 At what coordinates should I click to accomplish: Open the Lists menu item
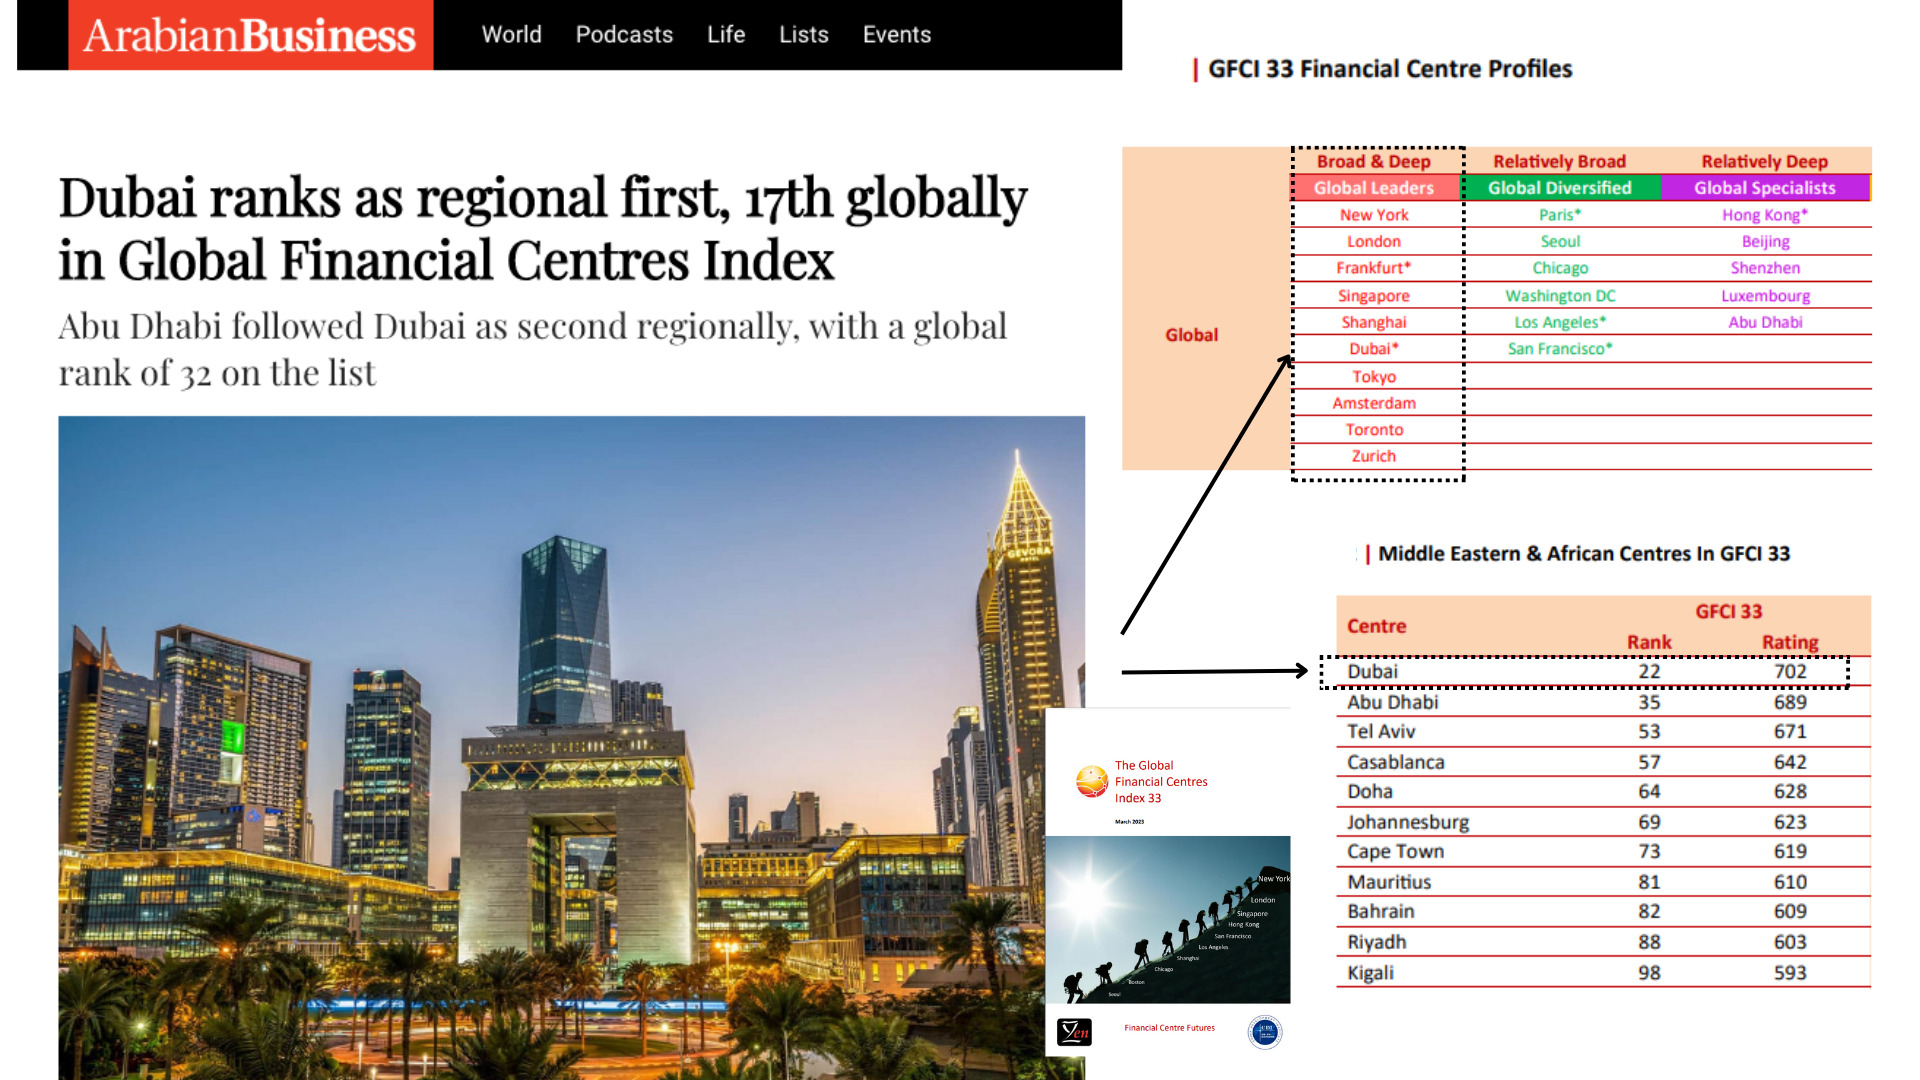(x=804, y=35)
